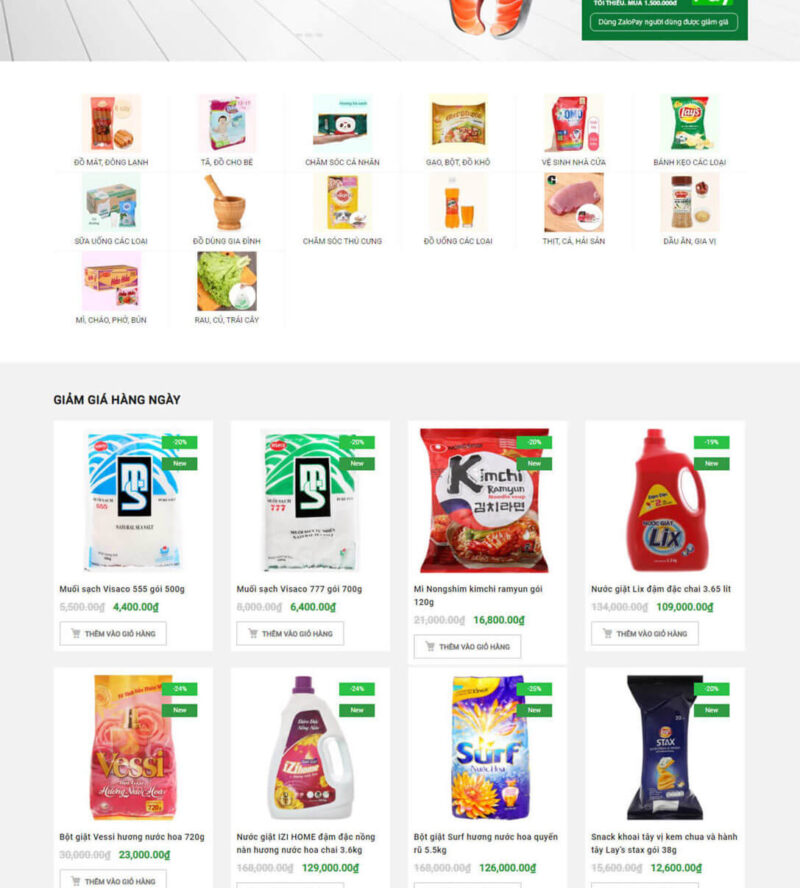Viewport: 800px width, 888px height.
Task: Open the Gạo, bột, đồ khô category icon
Action: pyautogui.click(x=458, y=123)
